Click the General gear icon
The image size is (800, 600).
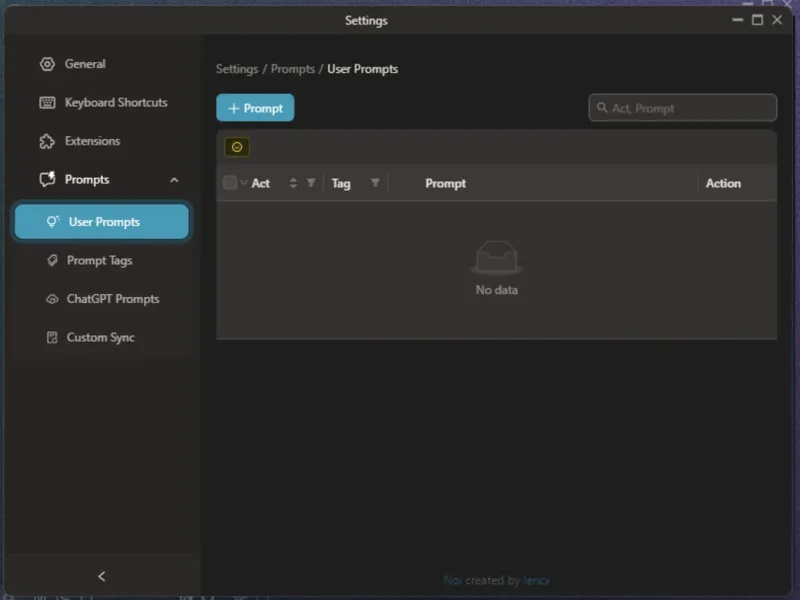47,64
